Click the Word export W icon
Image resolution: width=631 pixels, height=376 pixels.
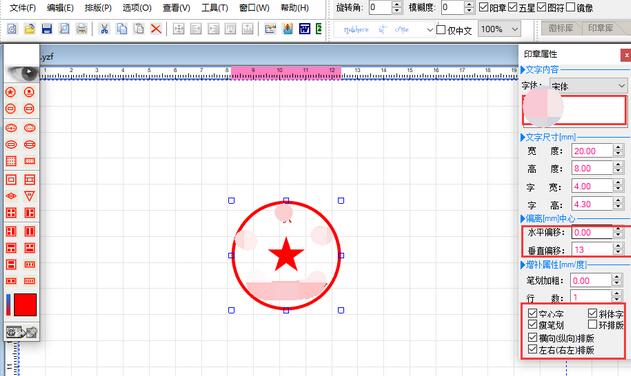[x=305, y=29]
